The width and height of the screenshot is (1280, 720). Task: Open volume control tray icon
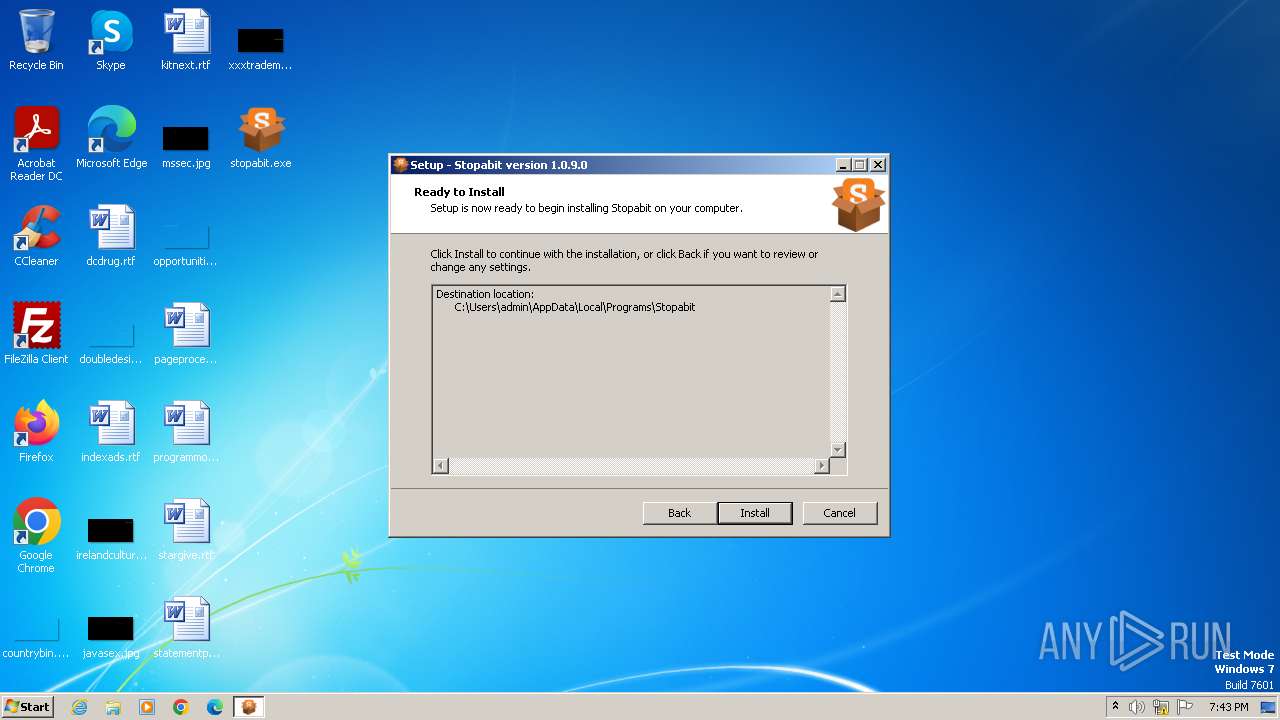click(x=1137, y=707)
